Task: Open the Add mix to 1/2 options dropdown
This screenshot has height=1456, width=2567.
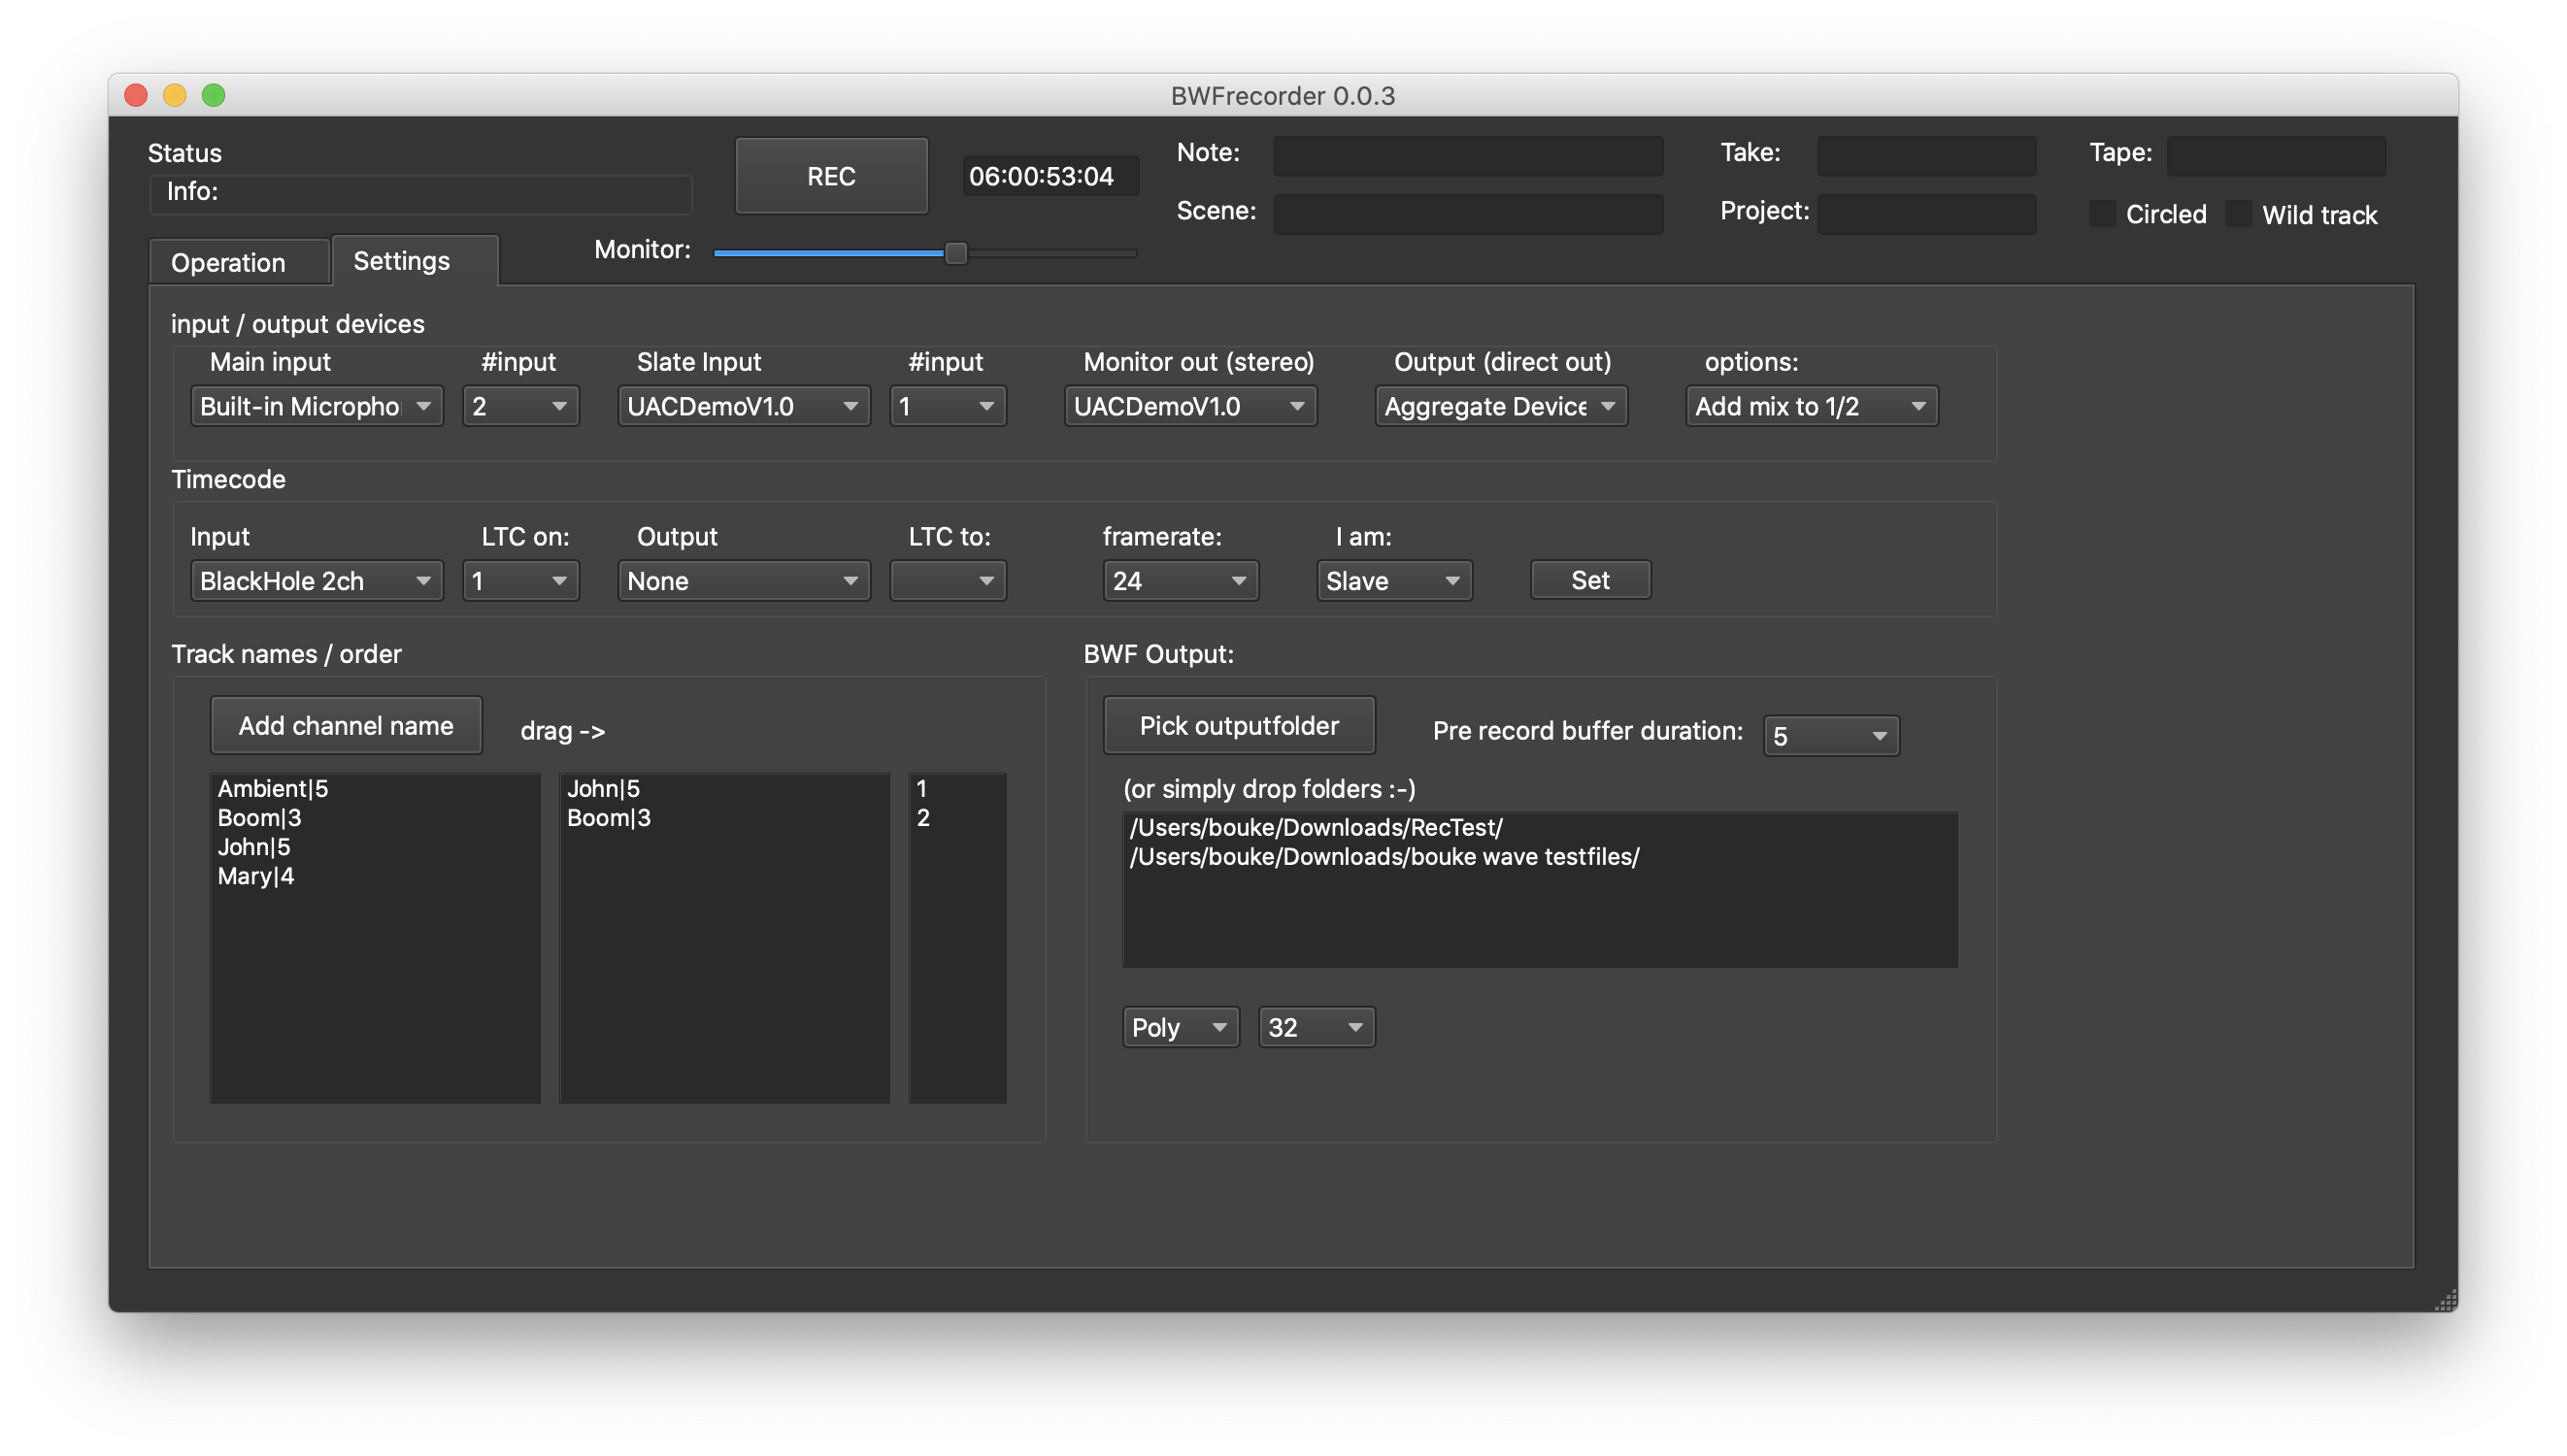Action: (x=1811, y=406)
